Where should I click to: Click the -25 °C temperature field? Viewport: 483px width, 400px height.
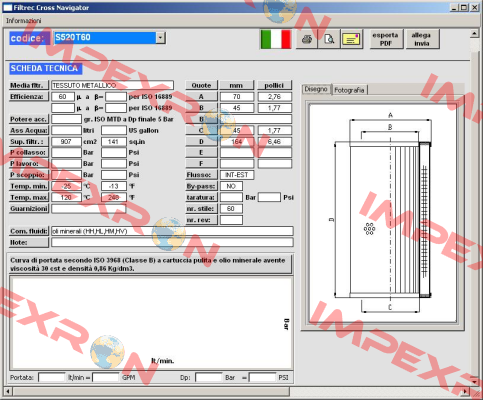point(66,186)
